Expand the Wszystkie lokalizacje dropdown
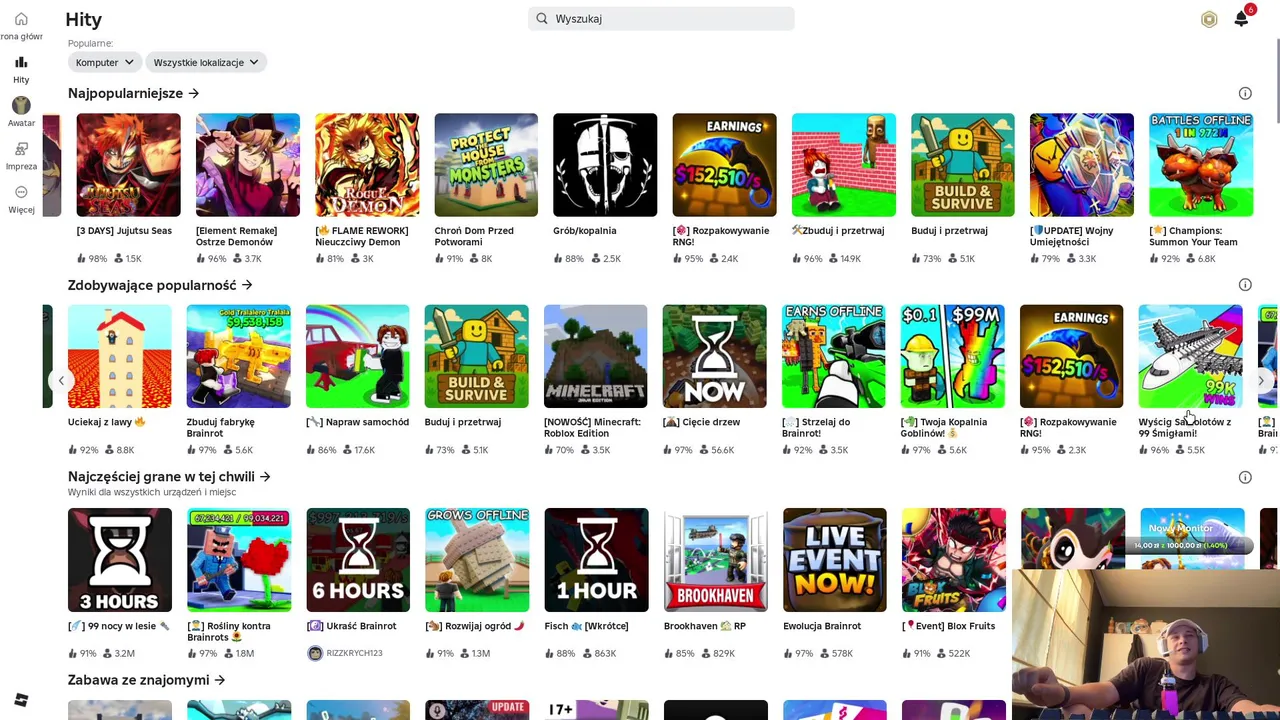 click(206, 62)
